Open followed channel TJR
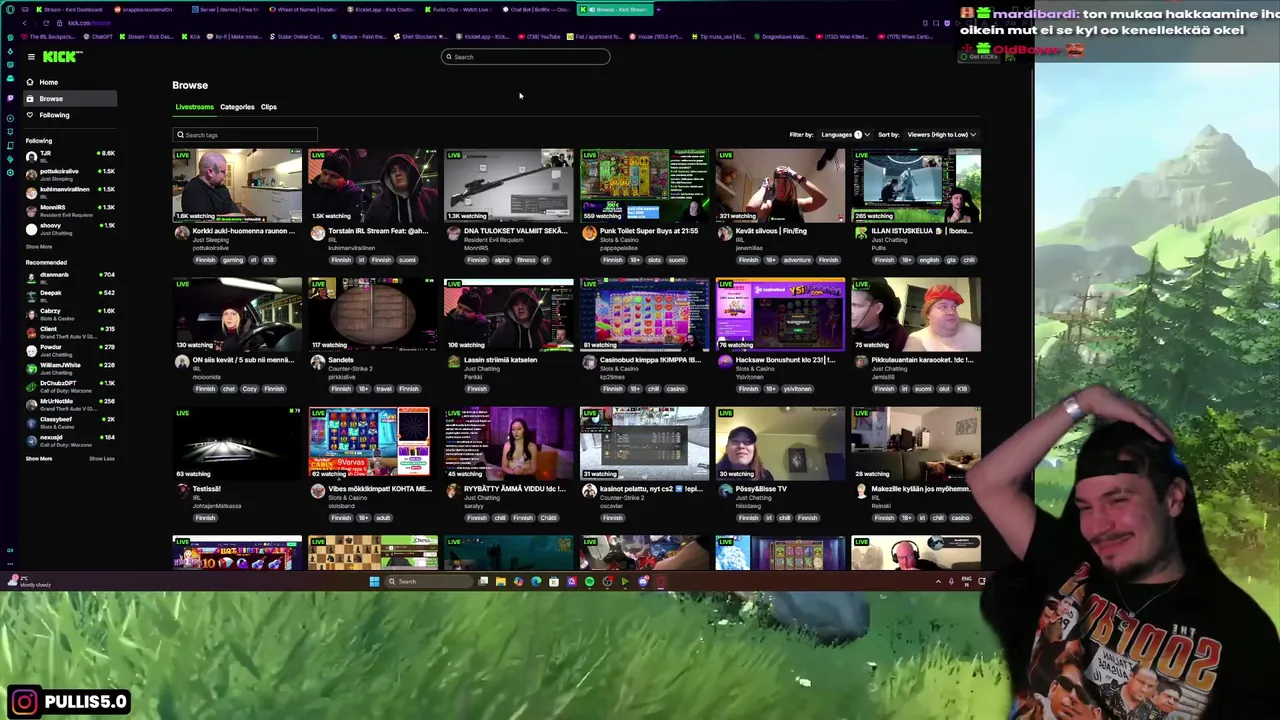Viewport: 1280px width, 720px height. [70, 155]
